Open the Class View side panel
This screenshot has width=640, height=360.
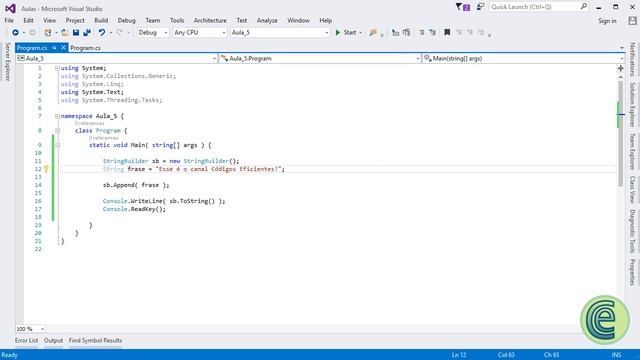[x=632, y=189]
